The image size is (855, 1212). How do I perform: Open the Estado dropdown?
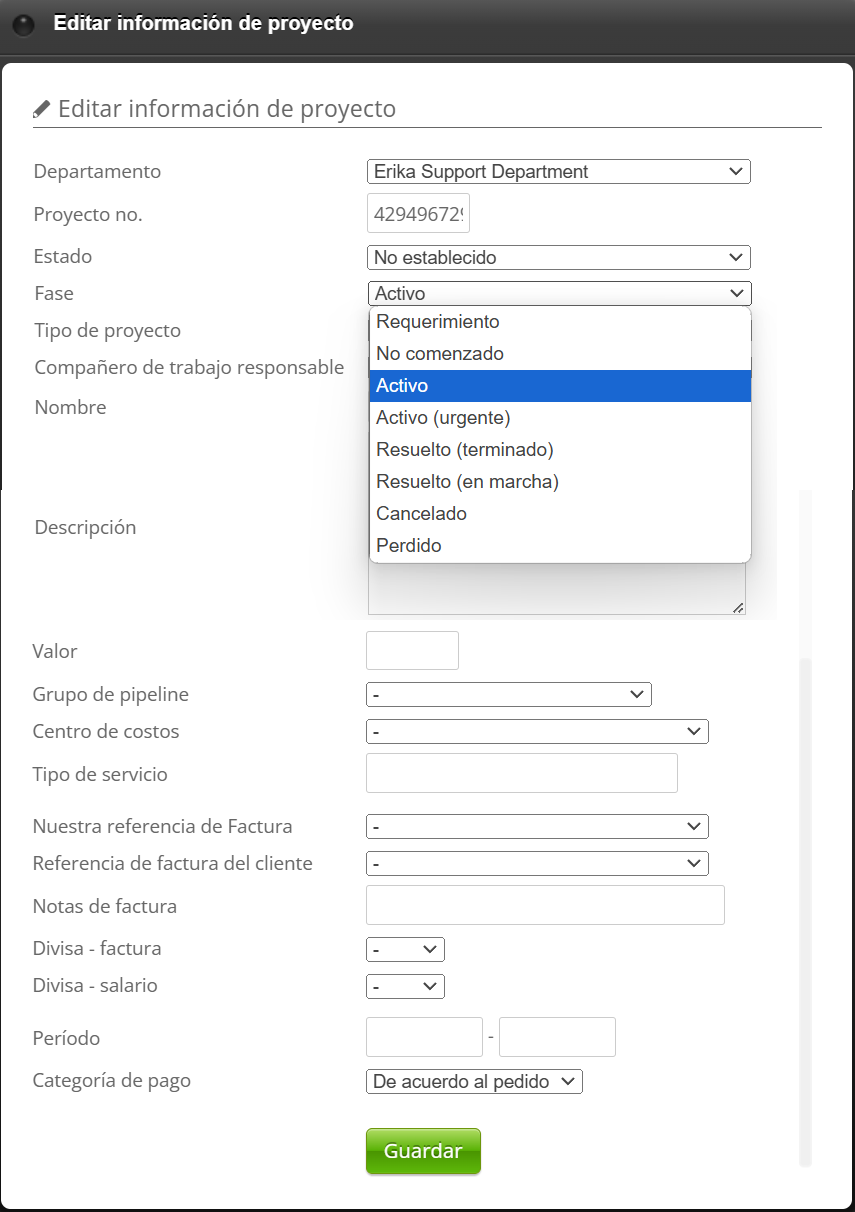(558, 257)
